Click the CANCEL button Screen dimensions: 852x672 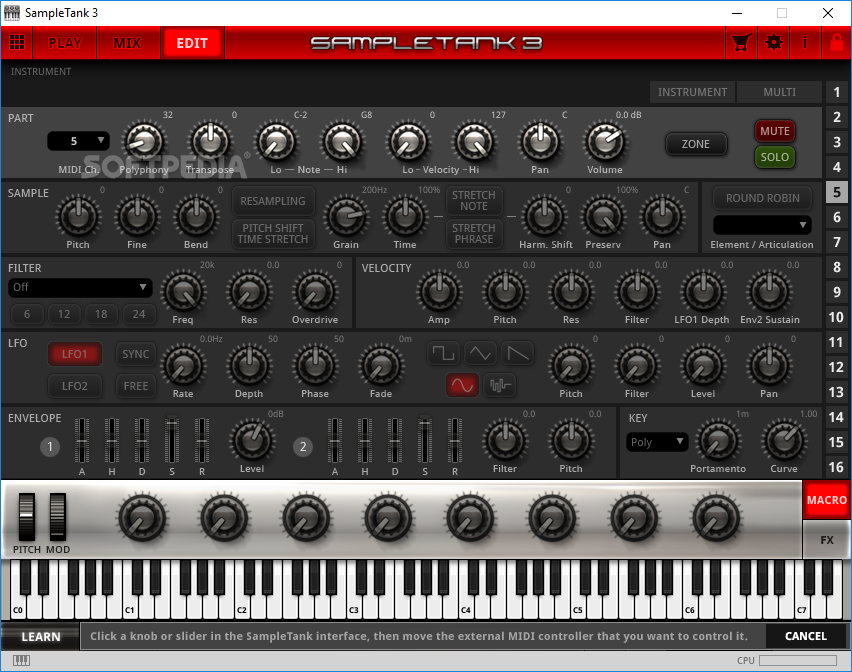point(806,636)
